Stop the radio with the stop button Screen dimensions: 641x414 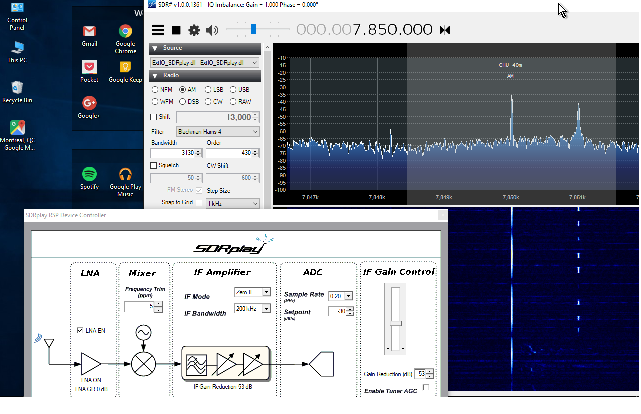(176, 30)
